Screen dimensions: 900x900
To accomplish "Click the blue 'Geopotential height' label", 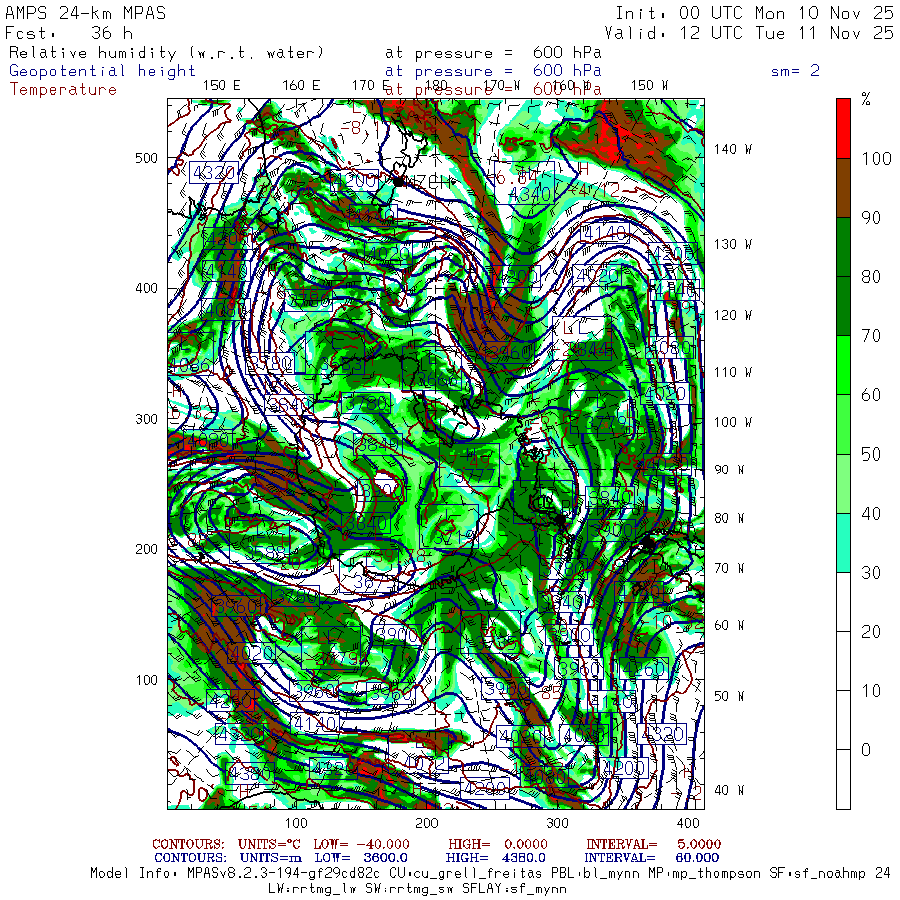I will tap(102, 71).
